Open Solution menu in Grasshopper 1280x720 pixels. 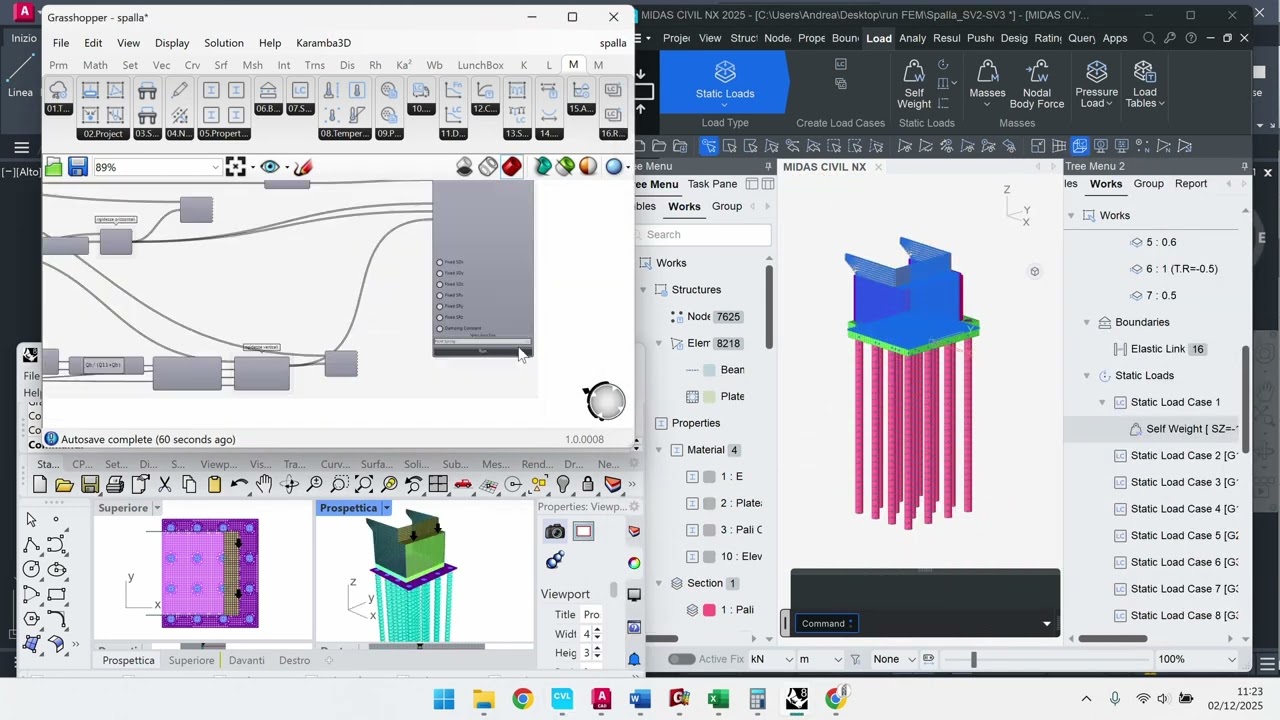pyautogui.click(x=224, y=43)
